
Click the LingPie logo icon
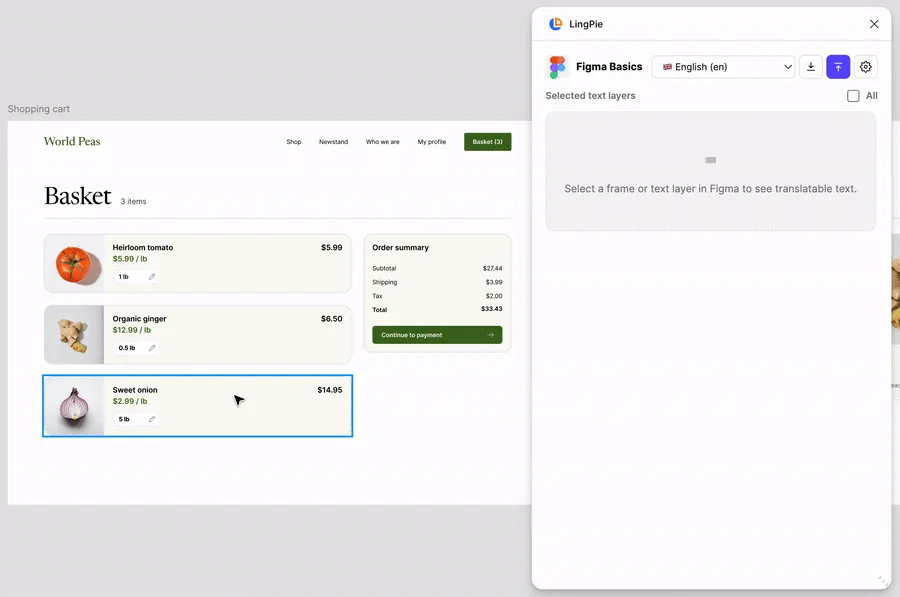(555, 24)
